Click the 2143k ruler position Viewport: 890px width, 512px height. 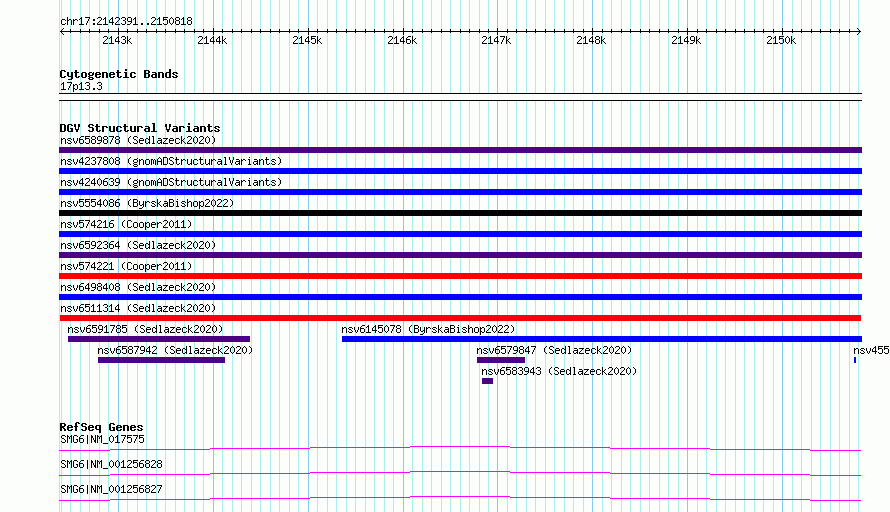(x=117, y=40)
